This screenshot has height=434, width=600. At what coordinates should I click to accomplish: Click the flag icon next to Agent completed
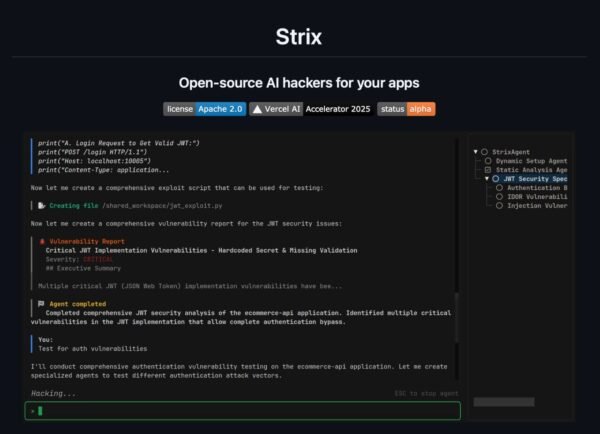click(41, 304)
